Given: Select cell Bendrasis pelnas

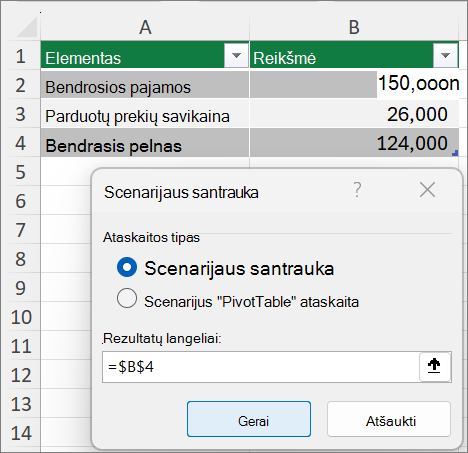Looking at the screenshot, I should coord(145,143).
